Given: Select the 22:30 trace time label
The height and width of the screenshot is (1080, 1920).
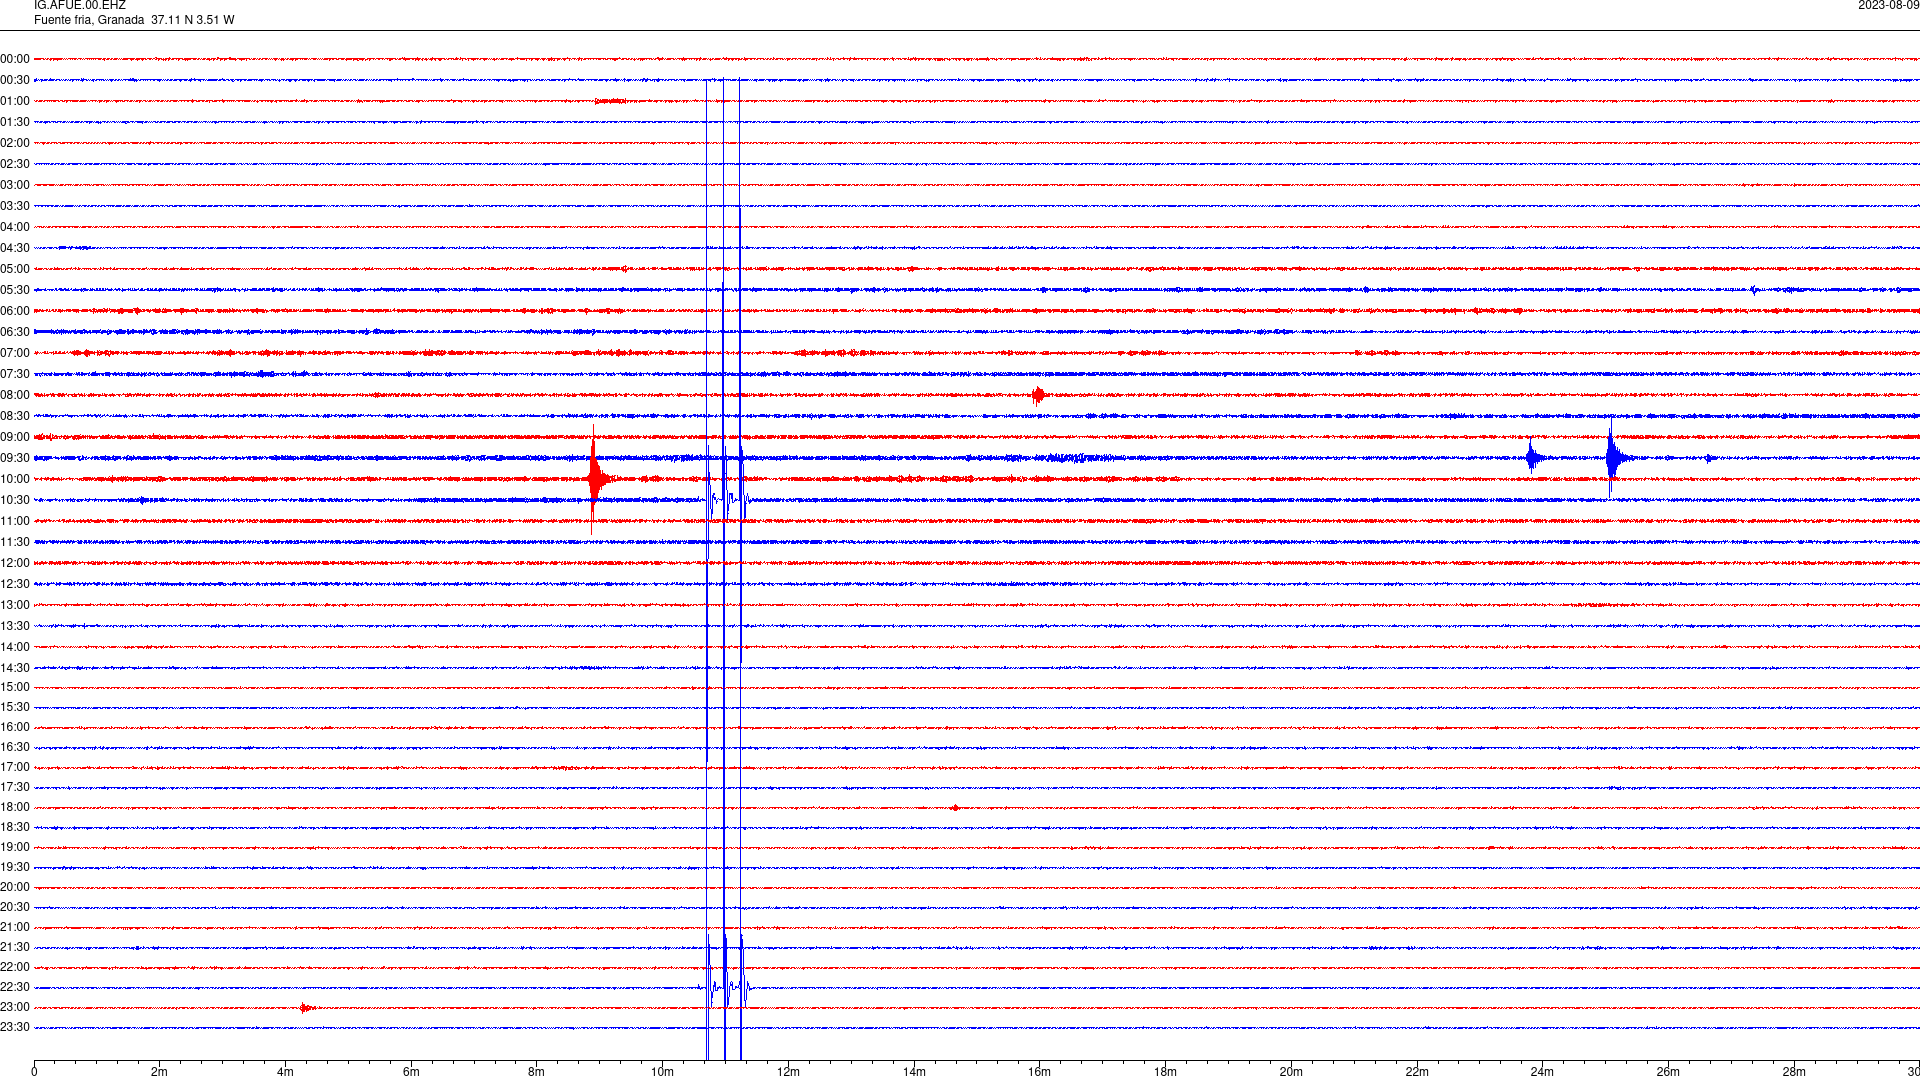Looking at the screenshot, I should pyautogui.click(x=15, y=987).
